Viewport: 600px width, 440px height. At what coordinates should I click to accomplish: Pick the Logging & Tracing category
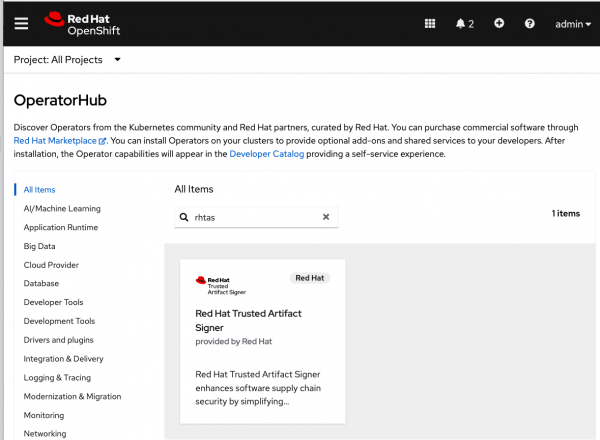(57, 377)
